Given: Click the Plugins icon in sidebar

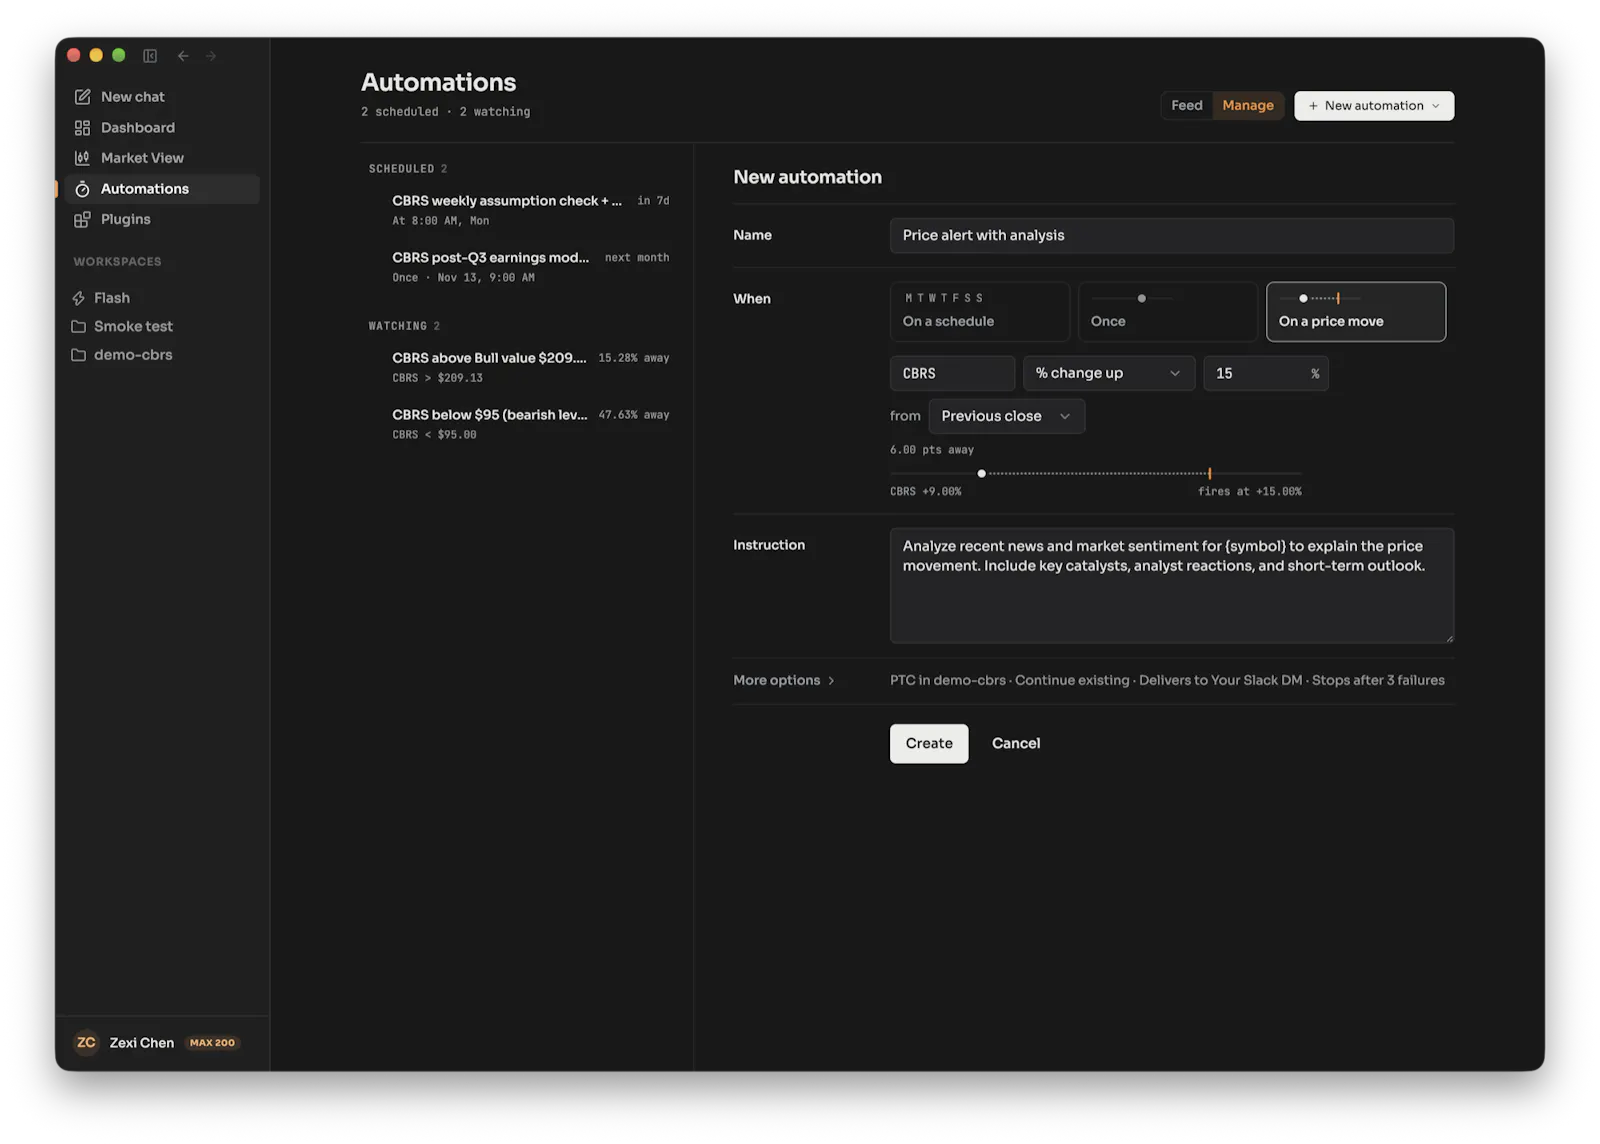Looking at the screenshot, I should tap(82, 220).
